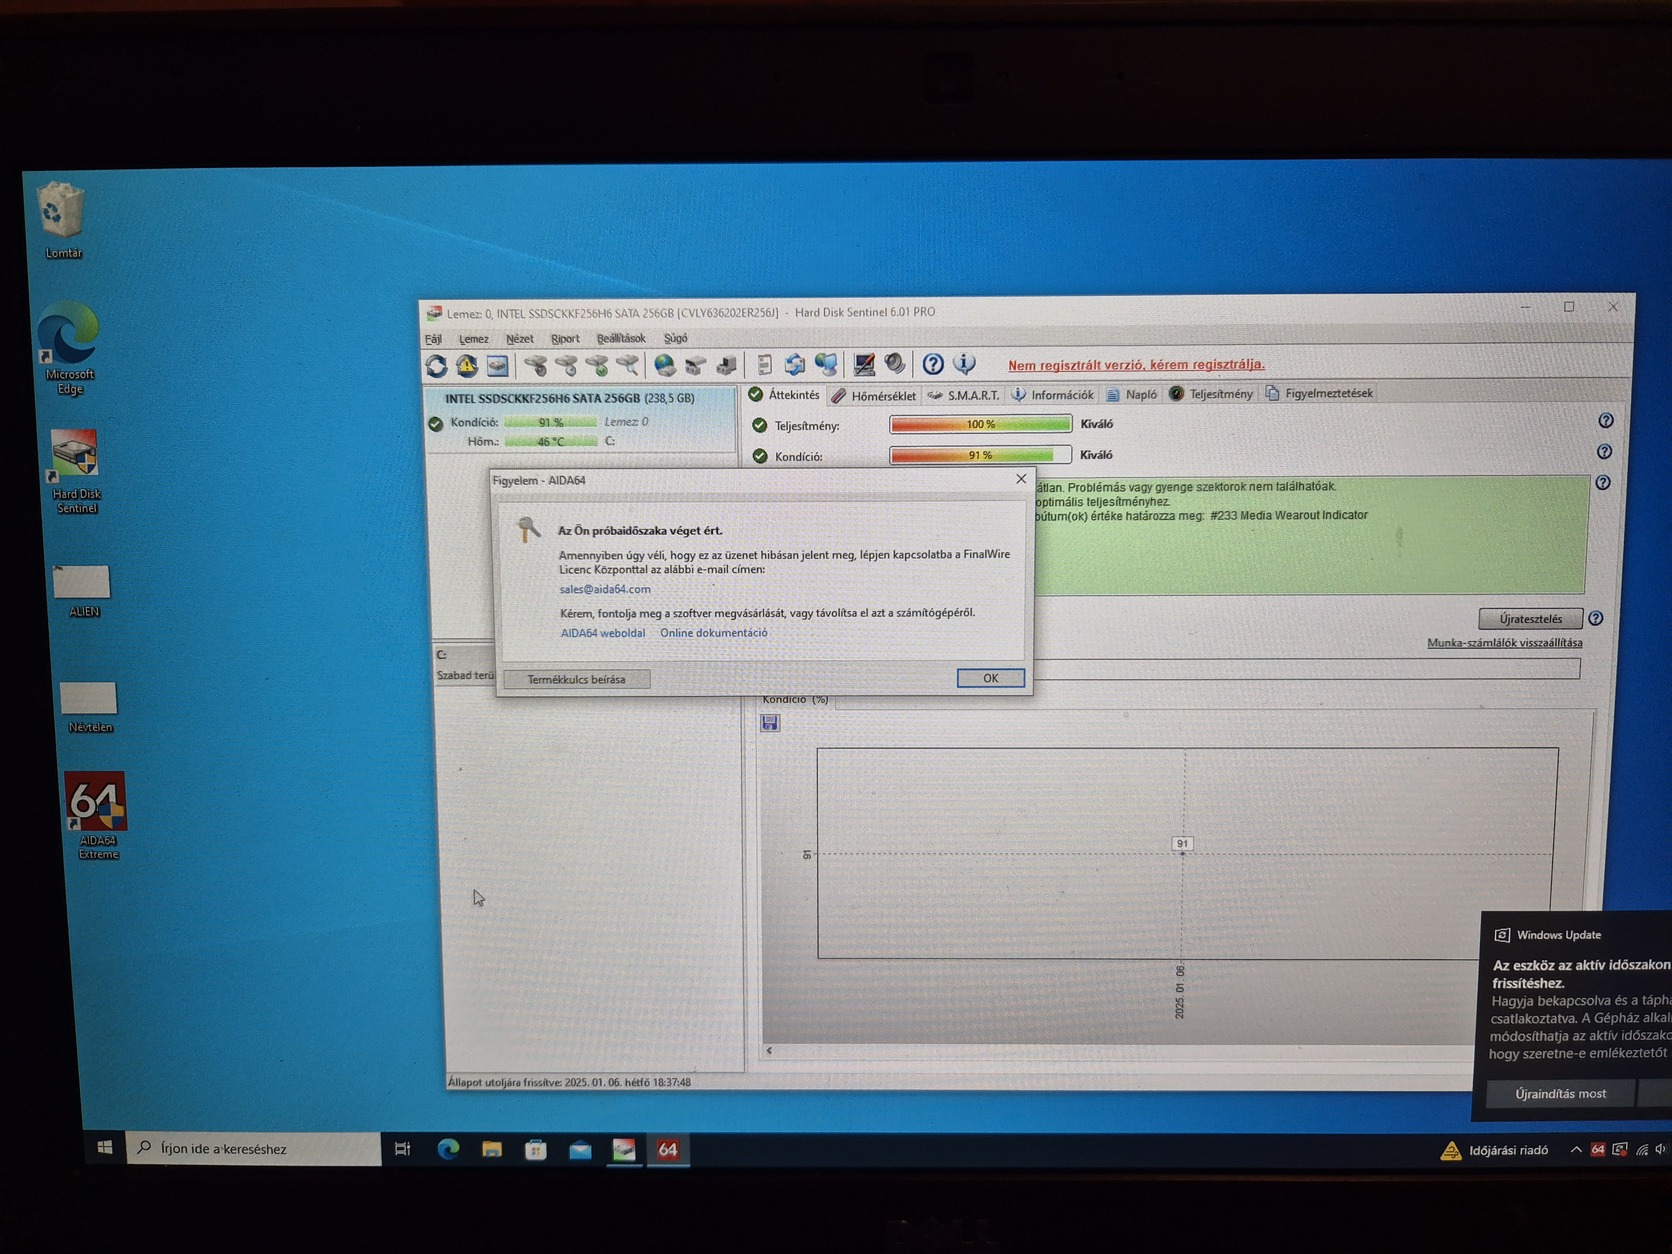Screen dimensions: 1672x1254
Task: Click OK in the AIDA64 dialog
Action: 990,678
